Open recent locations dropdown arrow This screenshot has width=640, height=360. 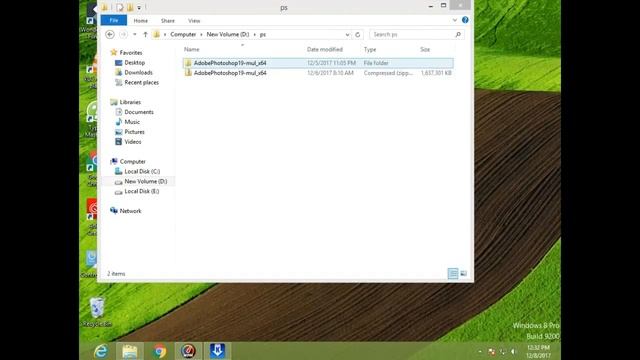[135, 35]
